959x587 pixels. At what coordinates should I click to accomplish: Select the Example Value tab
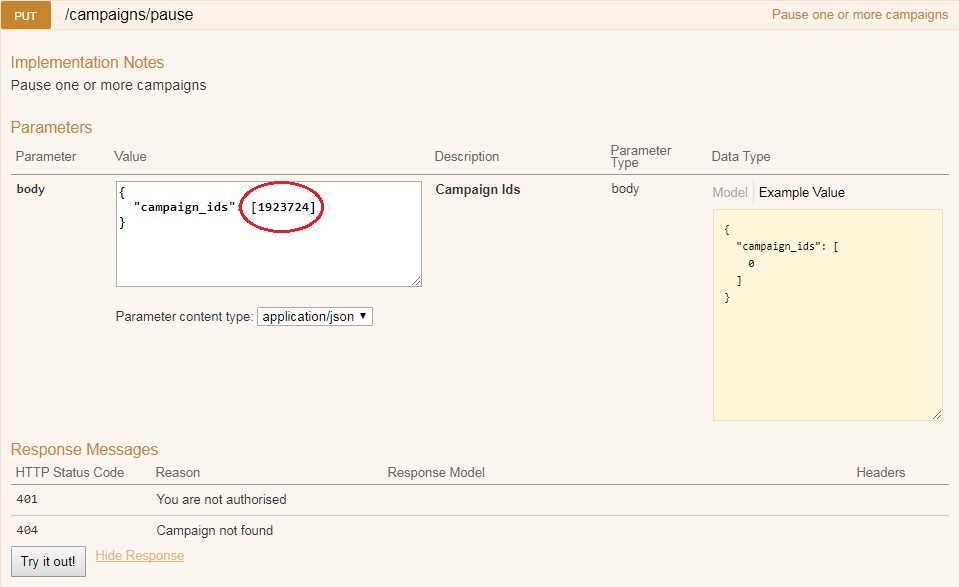pos(801,192)
